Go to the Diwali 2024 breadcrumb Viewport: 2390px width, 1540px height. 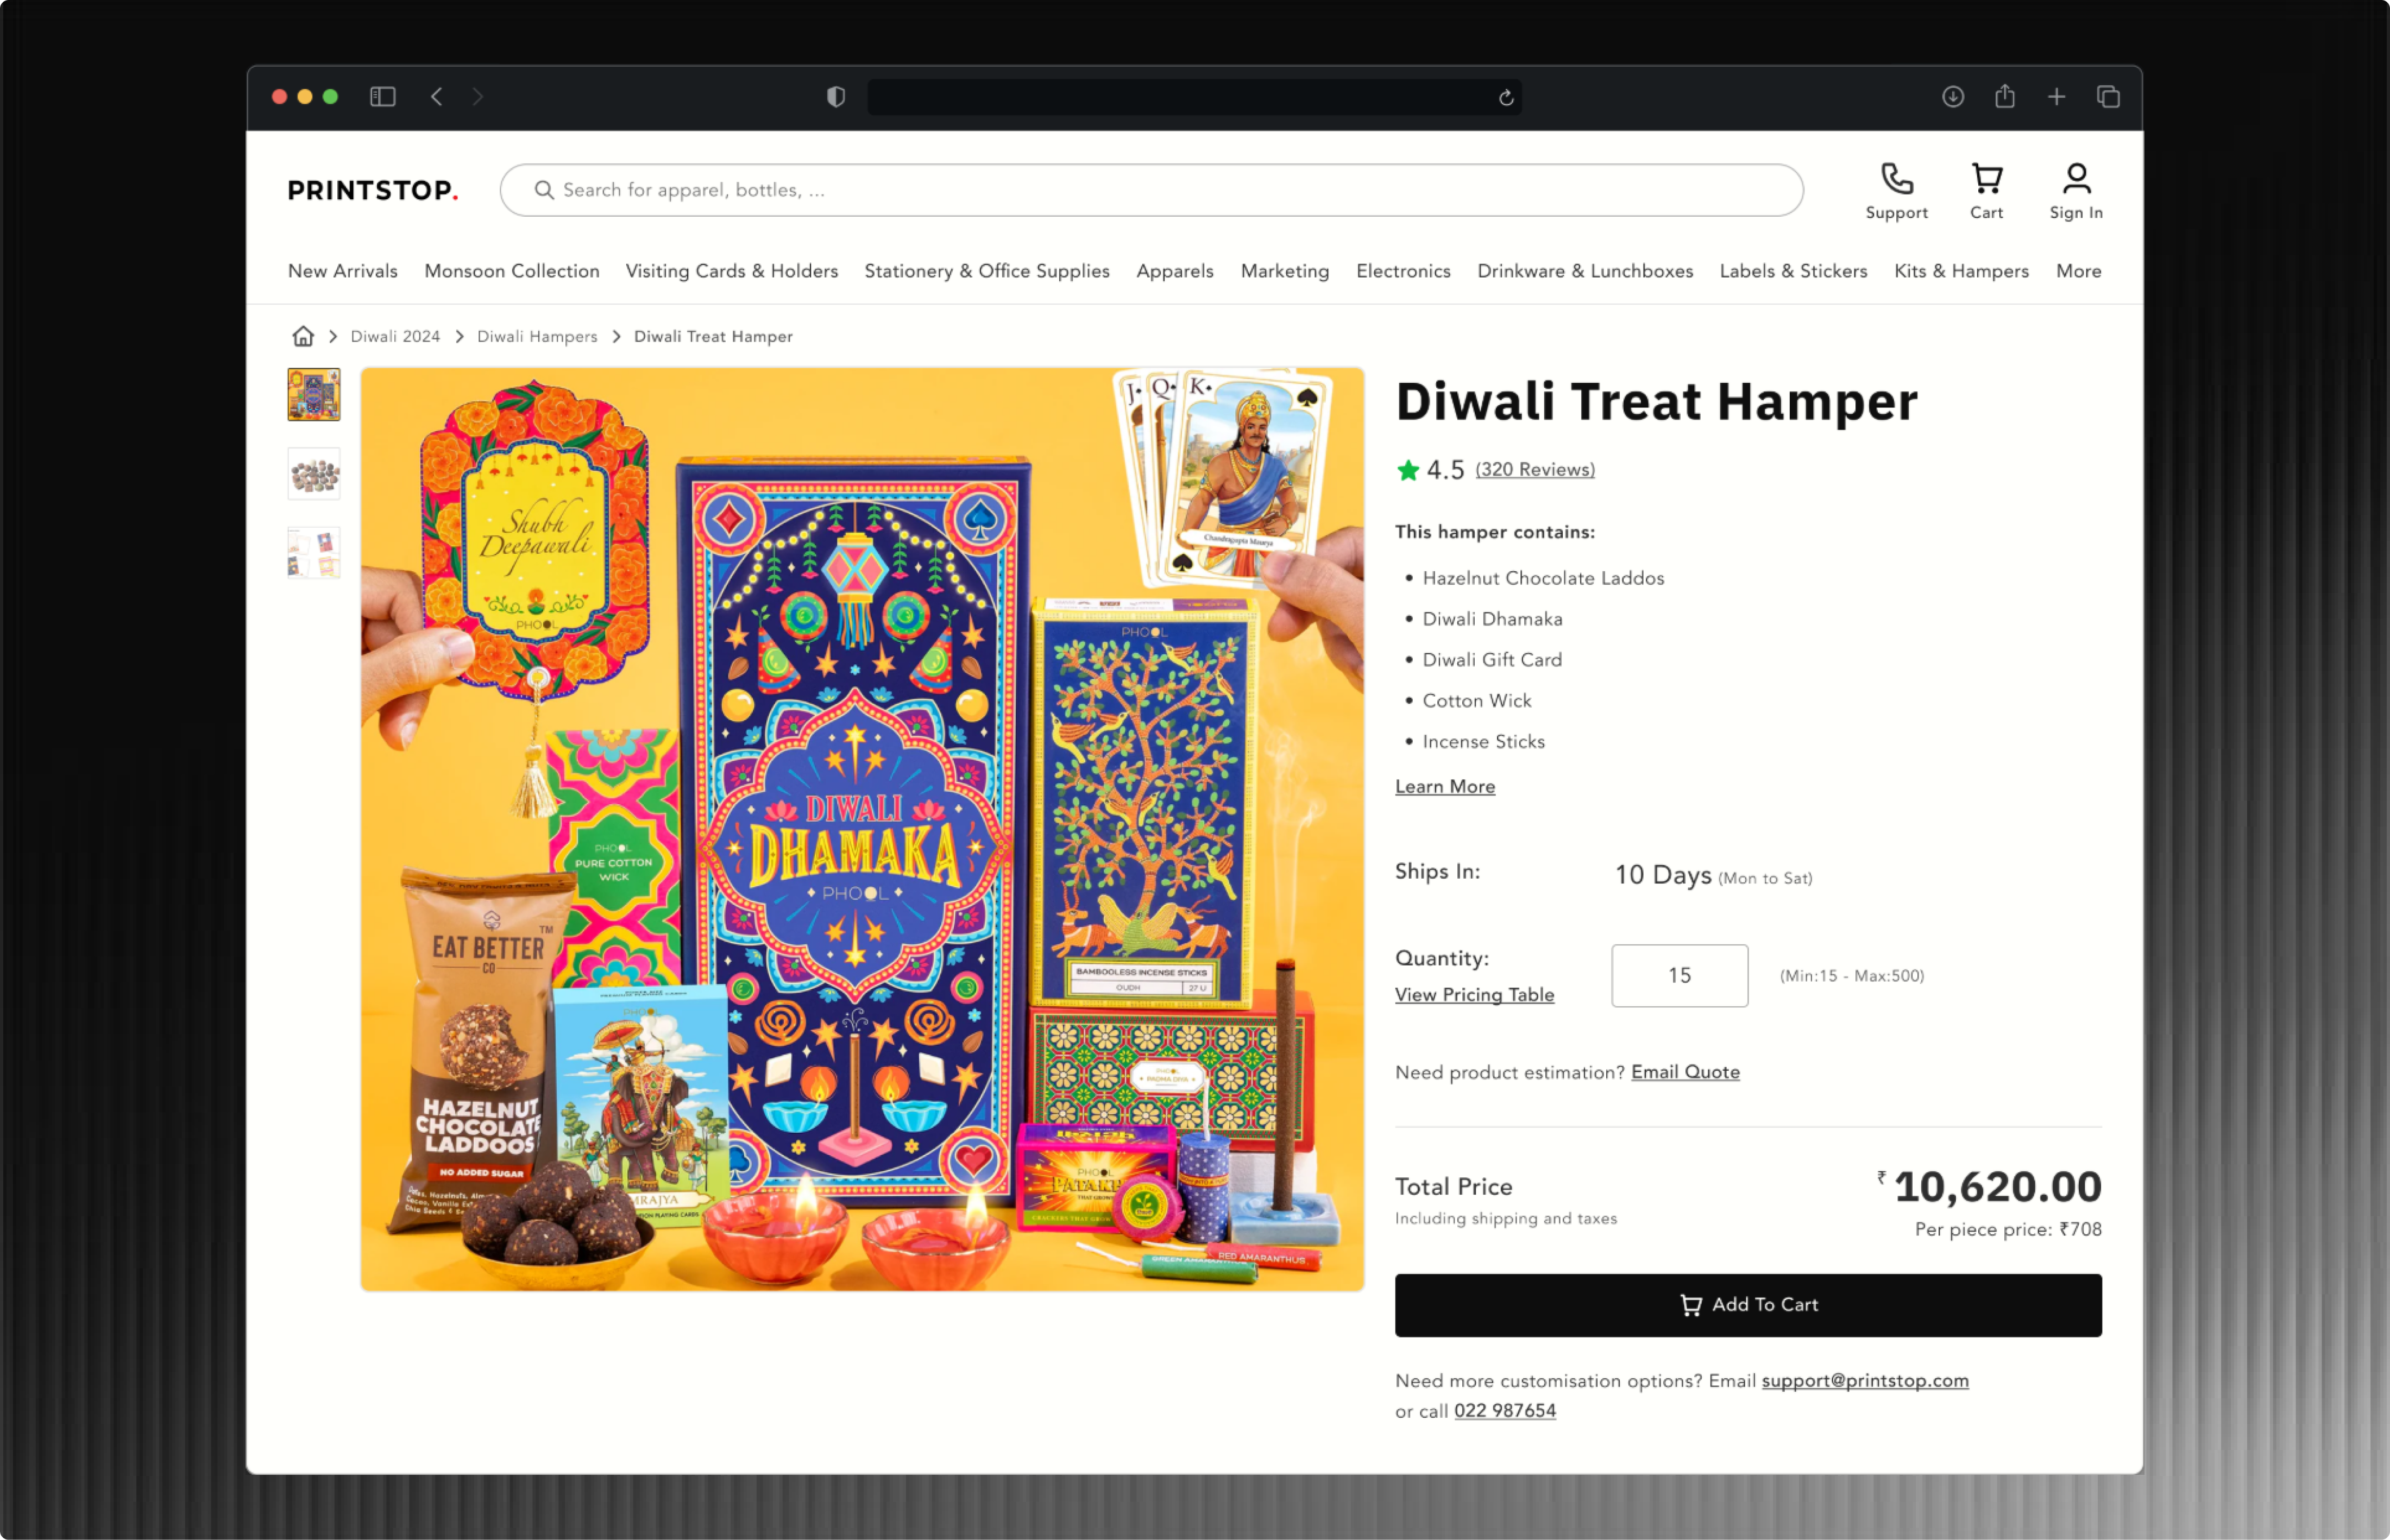click(395, 336)
